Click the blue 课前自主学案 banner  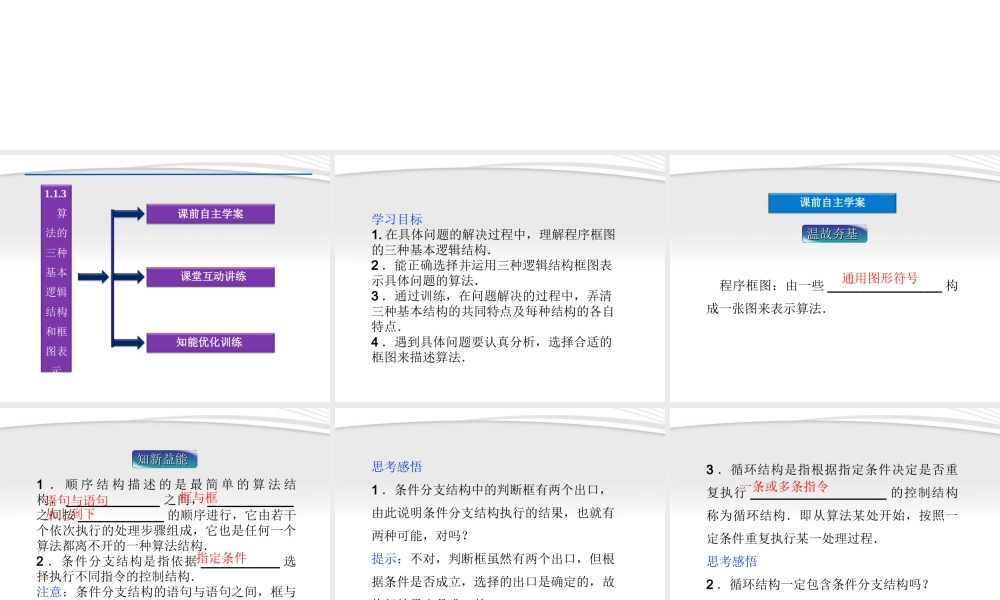(x=832, y=203)
